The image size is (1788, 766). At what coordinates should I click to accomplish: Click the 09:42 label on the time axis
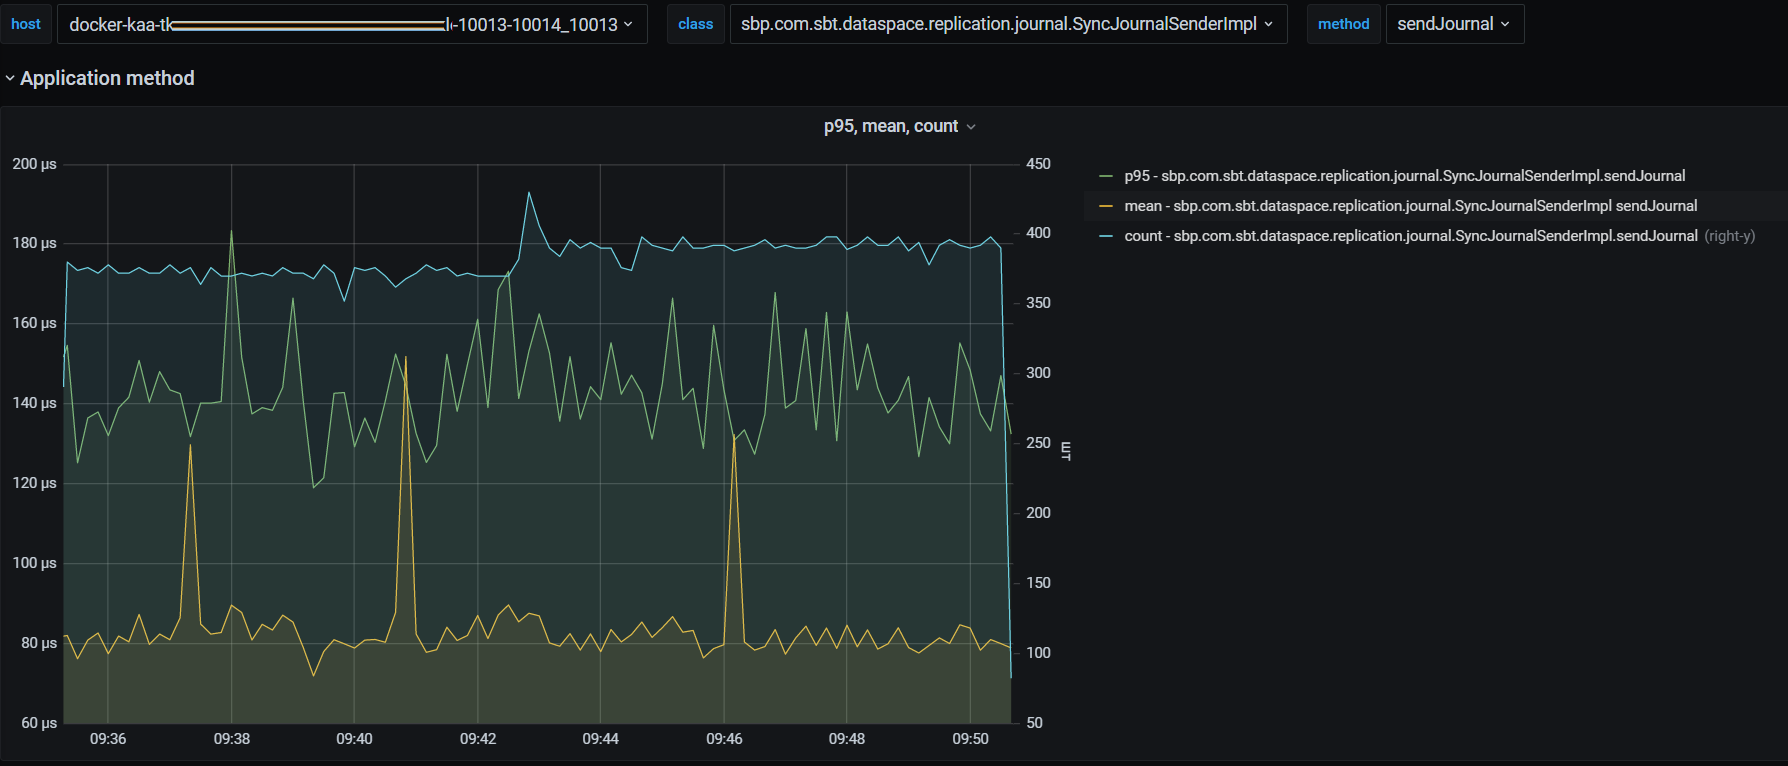[478, 739]
